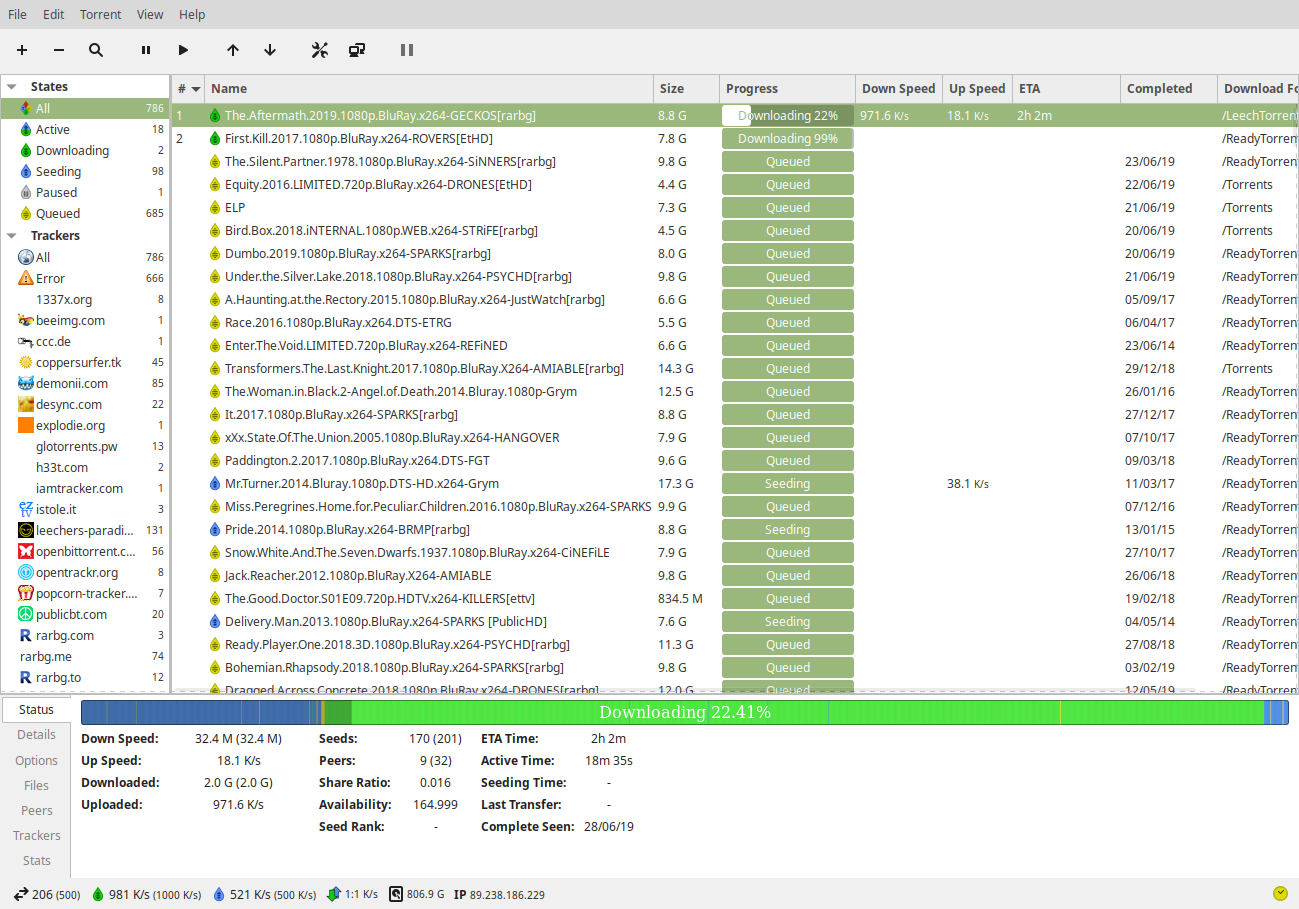Click the Add Torrent plus icon
The width and height of the screenshot is (1299, 909).
22,50
